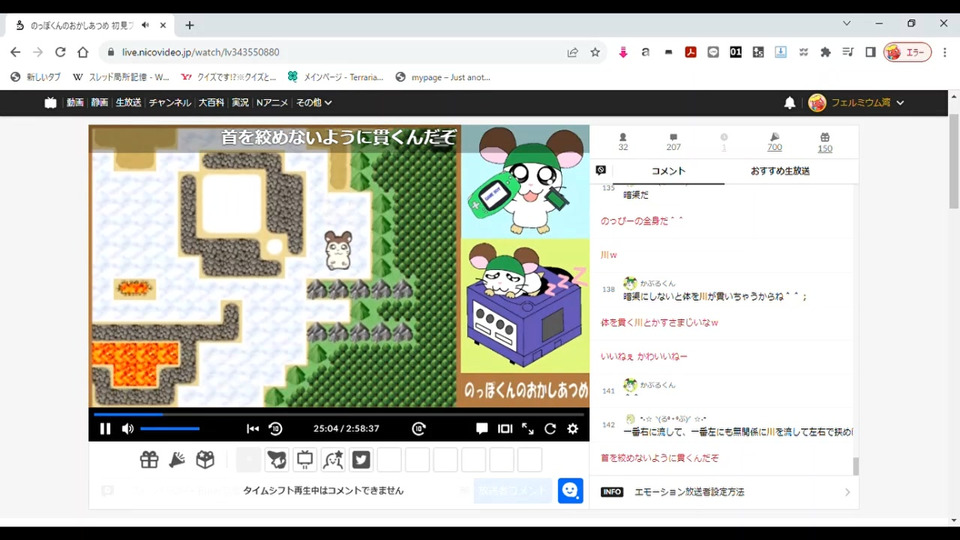Open the Adobe Acrobat extension
The image size is (960, 540).
[x=691, y=53]
